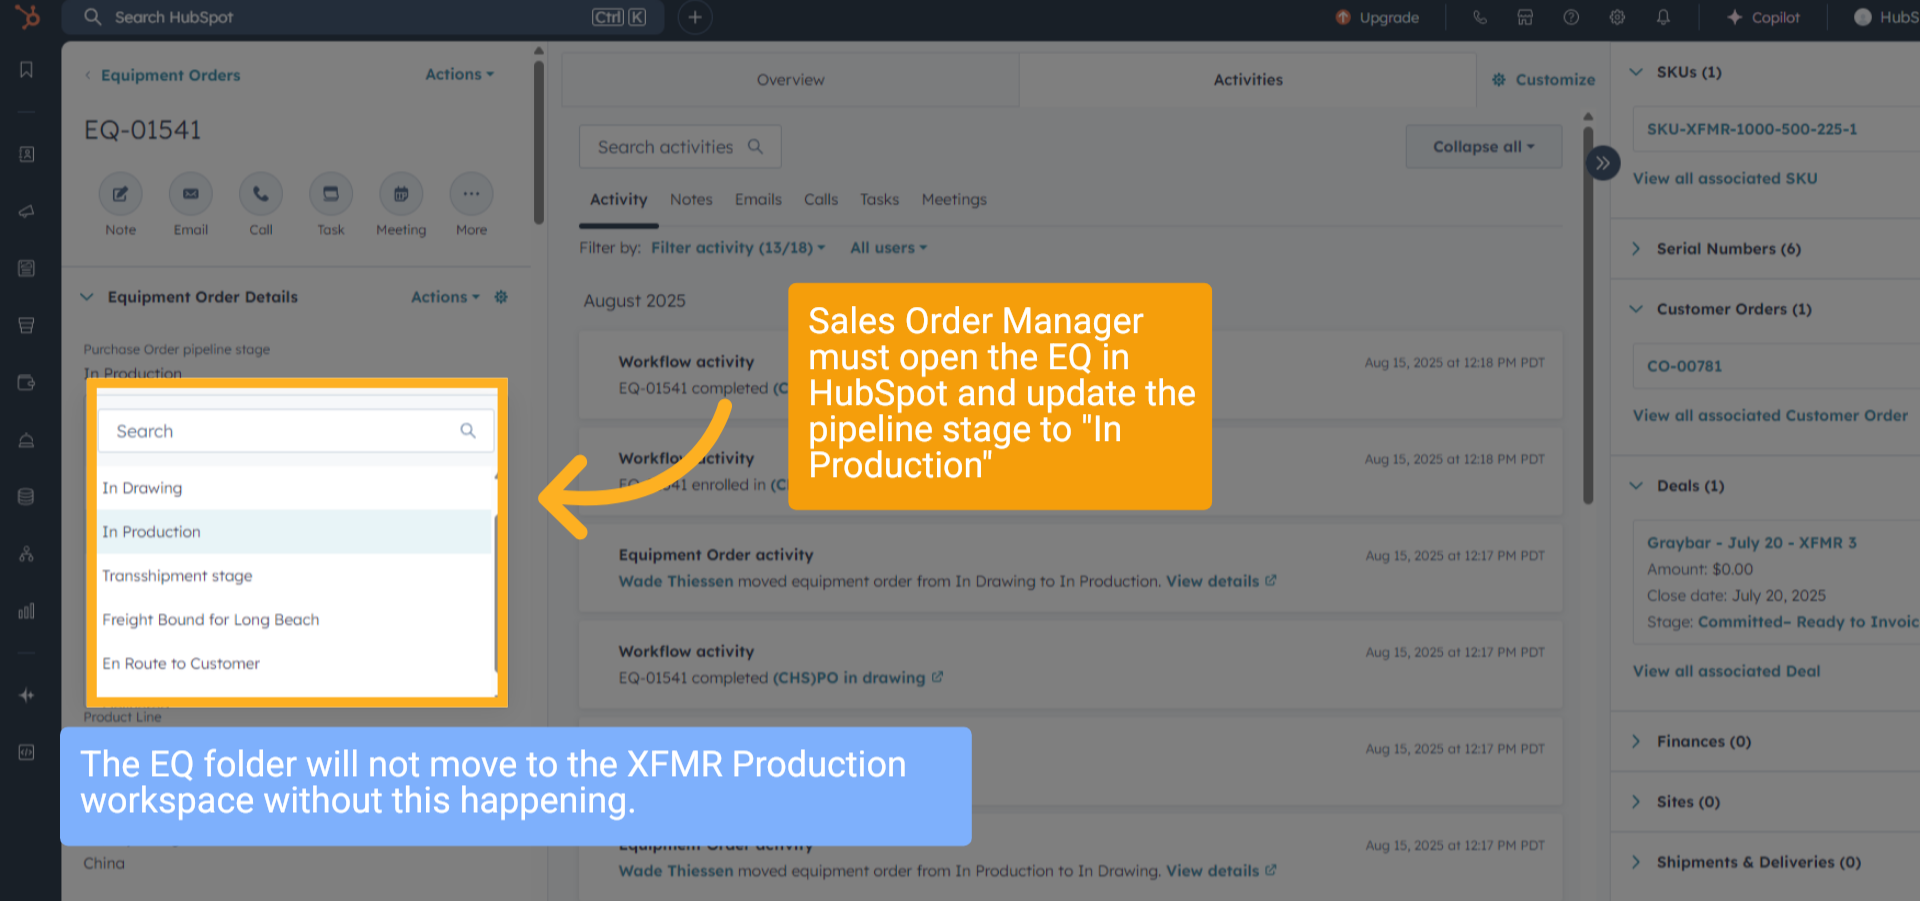Schedule a Meeting from the record

(x=401, y=194)
